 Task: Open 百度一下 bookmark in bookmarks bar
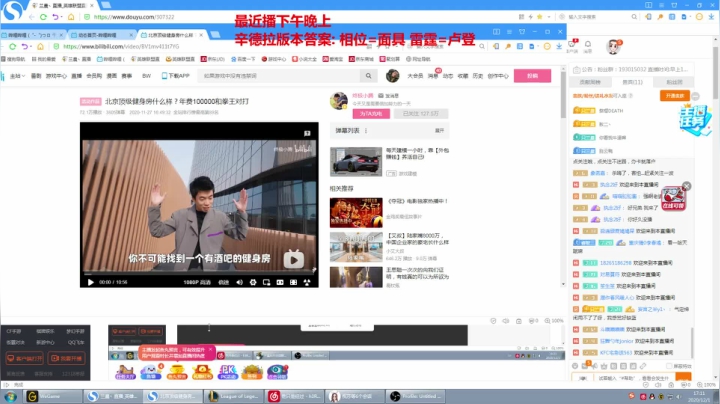[x=243, y=59]
